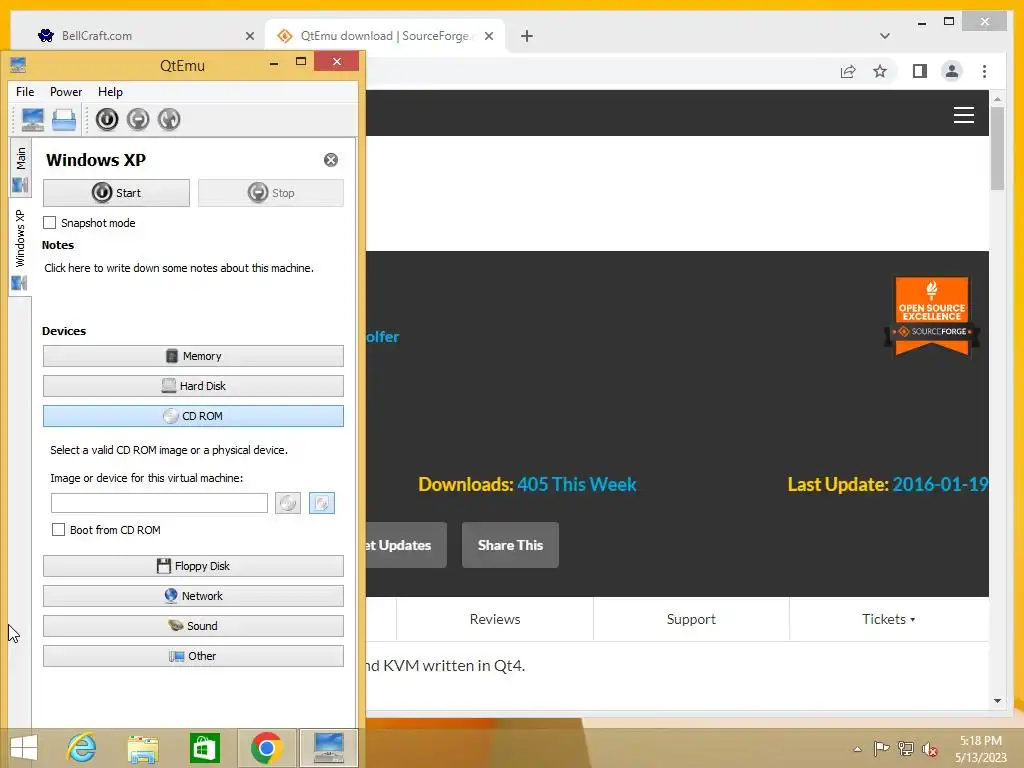
Task: Click the notes text to write machine notes
Action: click(x=179, y=268)
